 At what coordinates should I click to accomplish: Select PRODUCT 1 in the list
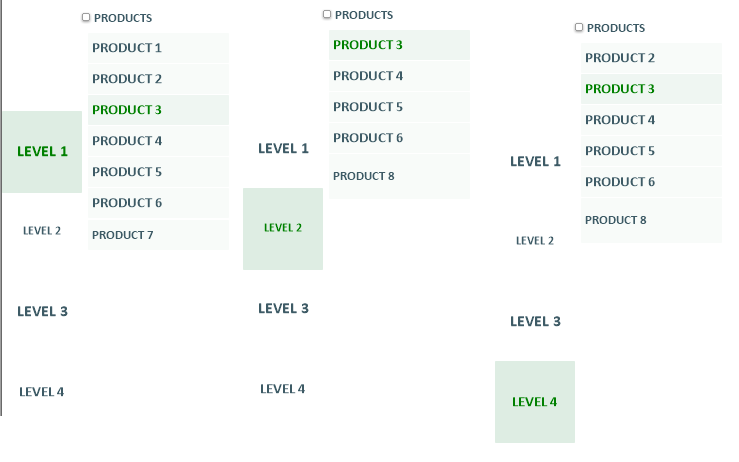158,48
